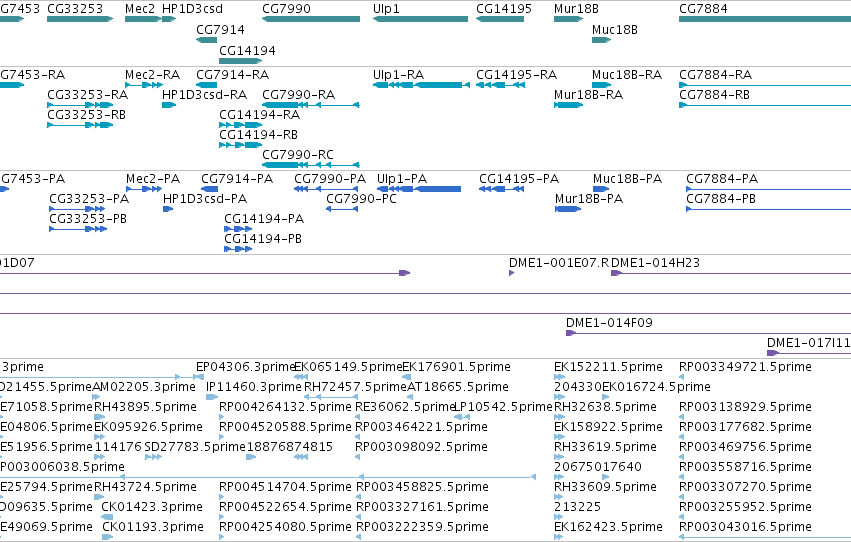Click the EK162423.5prime EST label

(608, 527)
